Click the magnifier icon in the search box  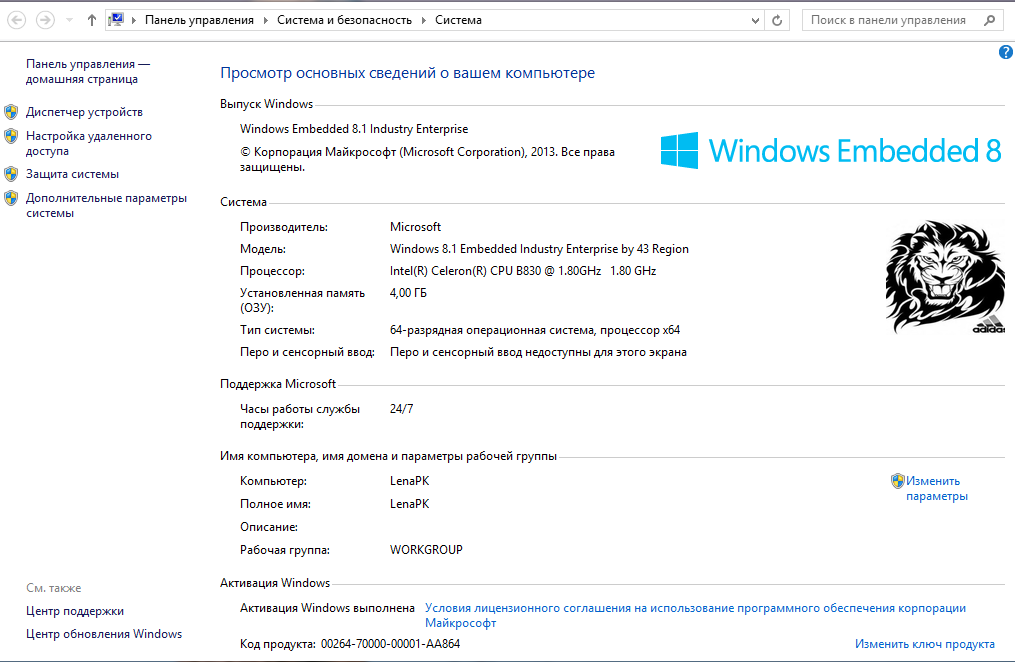[988, 20]
